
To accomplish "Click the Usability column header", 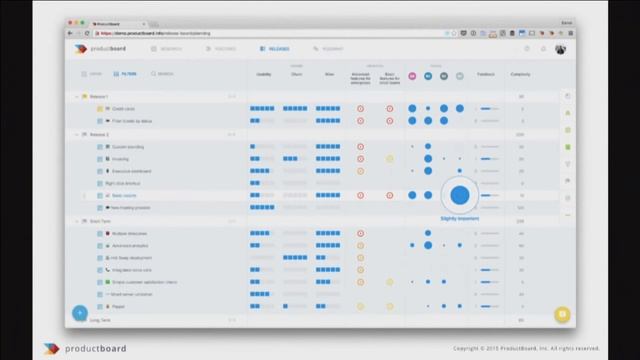I will (264, 74).
